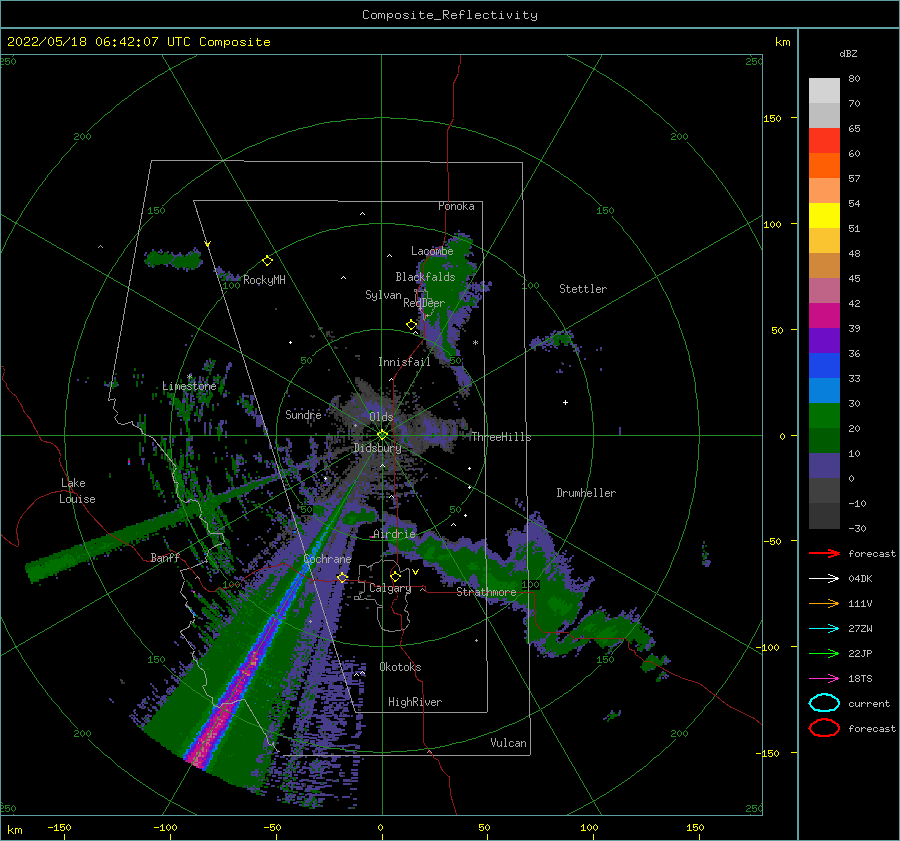Click the radar center diamond between Olds and Didsbury
The height and width of the screenshot is (841, 900).
[x=382, y=435]
